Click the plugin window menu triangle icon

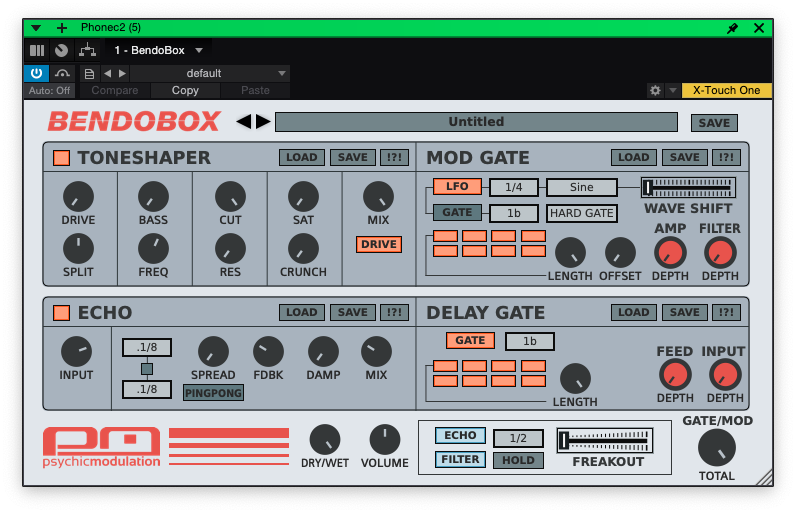[36, 28]
